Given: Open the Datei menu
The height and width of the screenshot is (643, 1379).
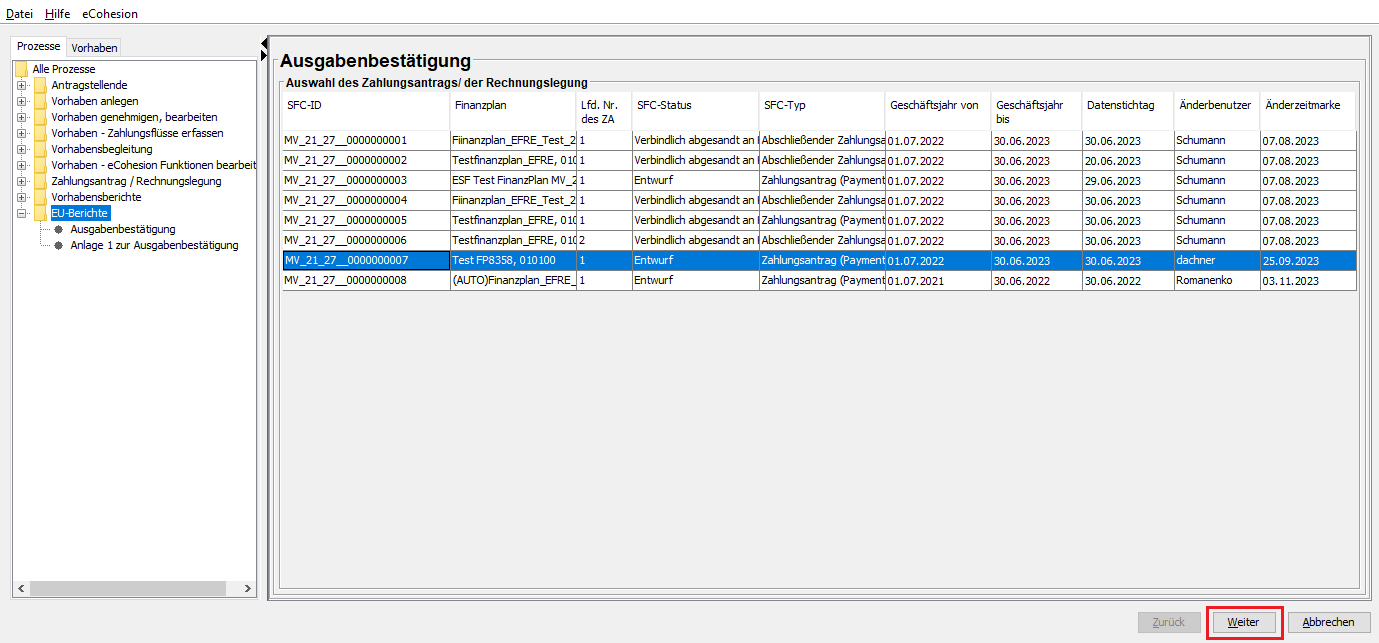Looking at the screenshot, I should click(19, 14).
